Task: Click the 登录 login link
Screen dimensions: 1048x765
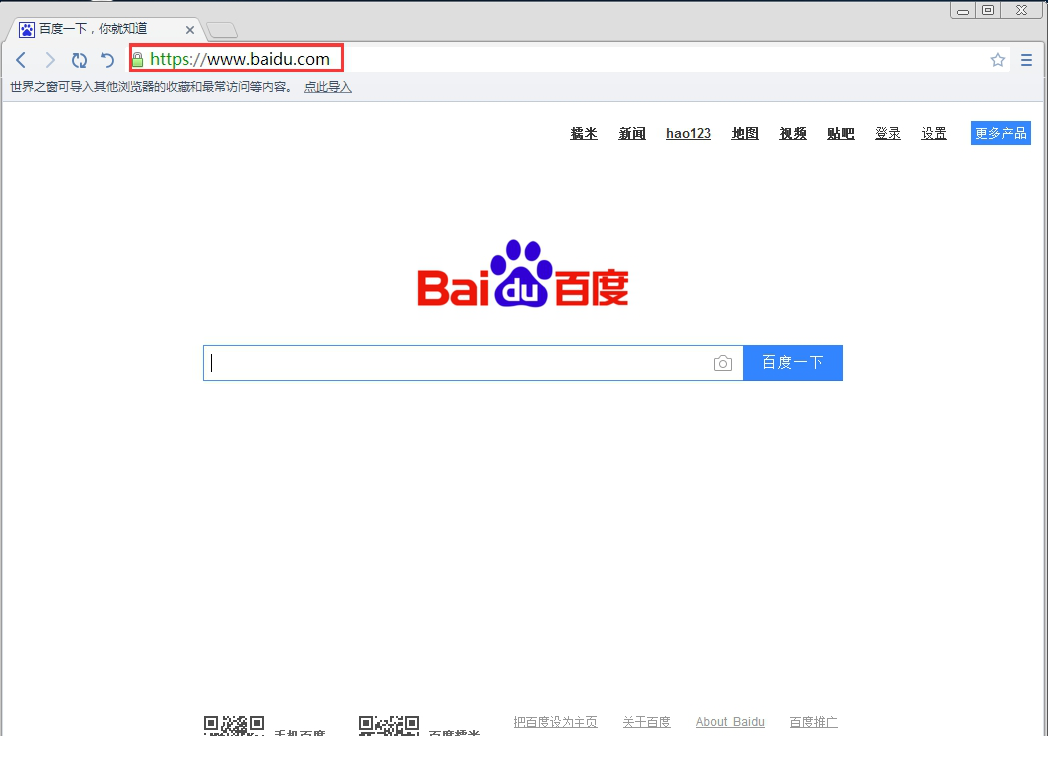Action: click(888, 134)
